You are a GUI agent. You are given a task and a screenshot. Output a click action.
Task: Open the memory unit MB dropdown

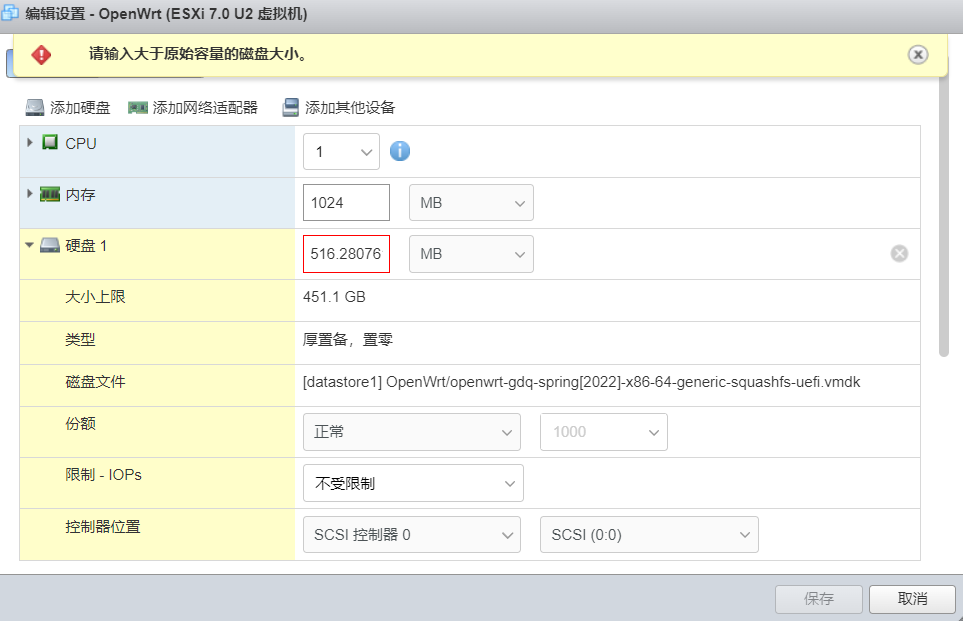click(472, 203)
